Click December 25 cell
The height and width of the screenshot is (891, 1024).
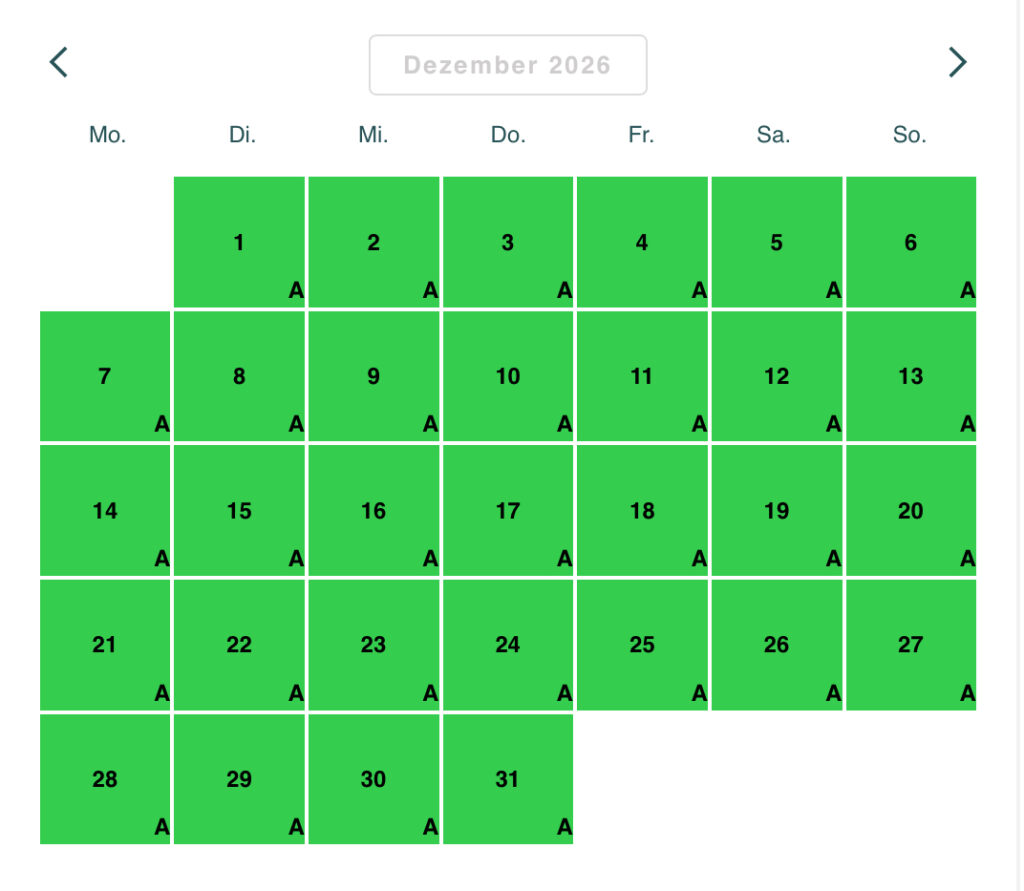tap(642, 644)
